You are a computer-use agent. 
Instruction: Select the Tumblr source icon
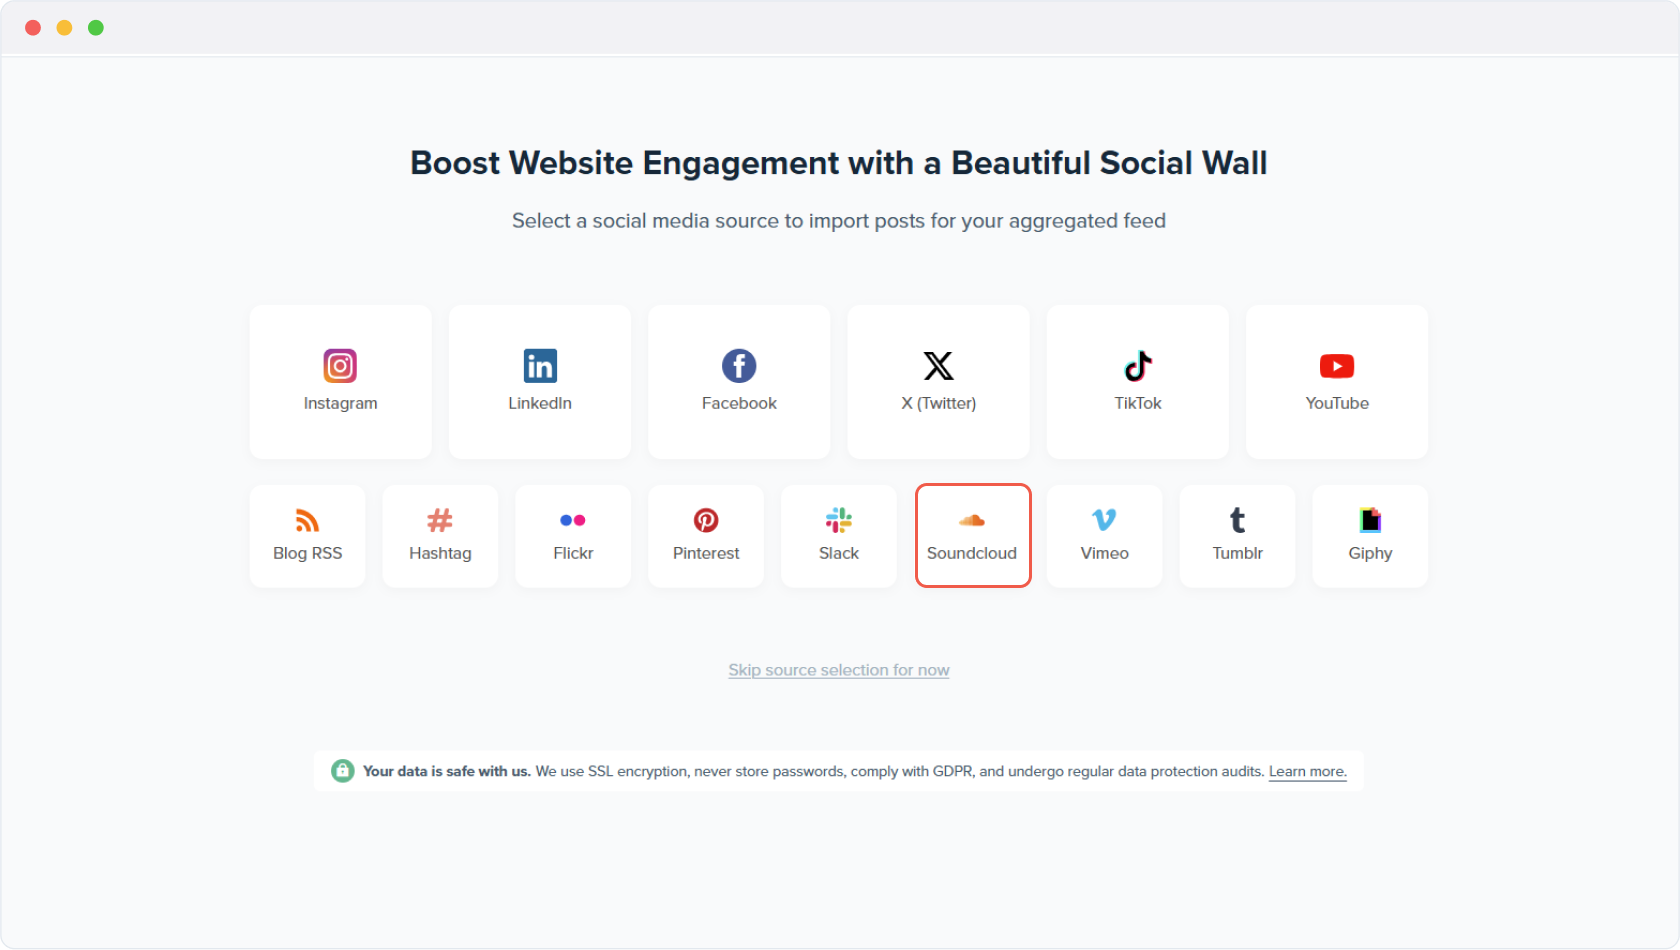click(1237, 520)
